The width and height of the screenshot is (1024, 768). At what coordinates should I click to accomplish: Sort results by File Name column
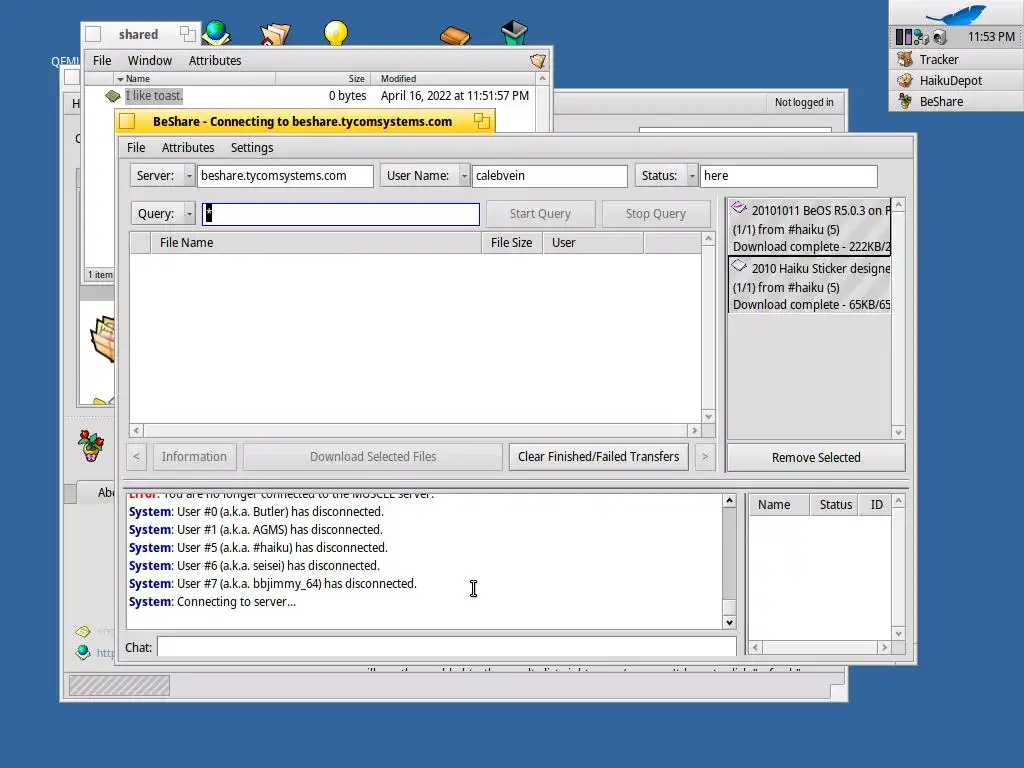[316, 242]
